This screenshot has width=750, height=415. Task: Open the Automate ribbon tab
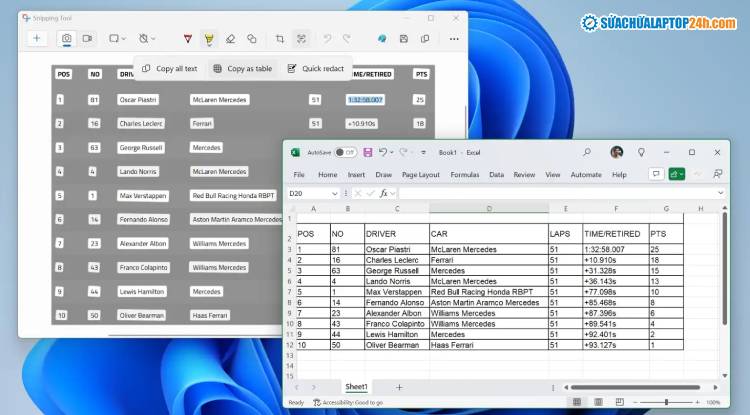click(586, 175)
